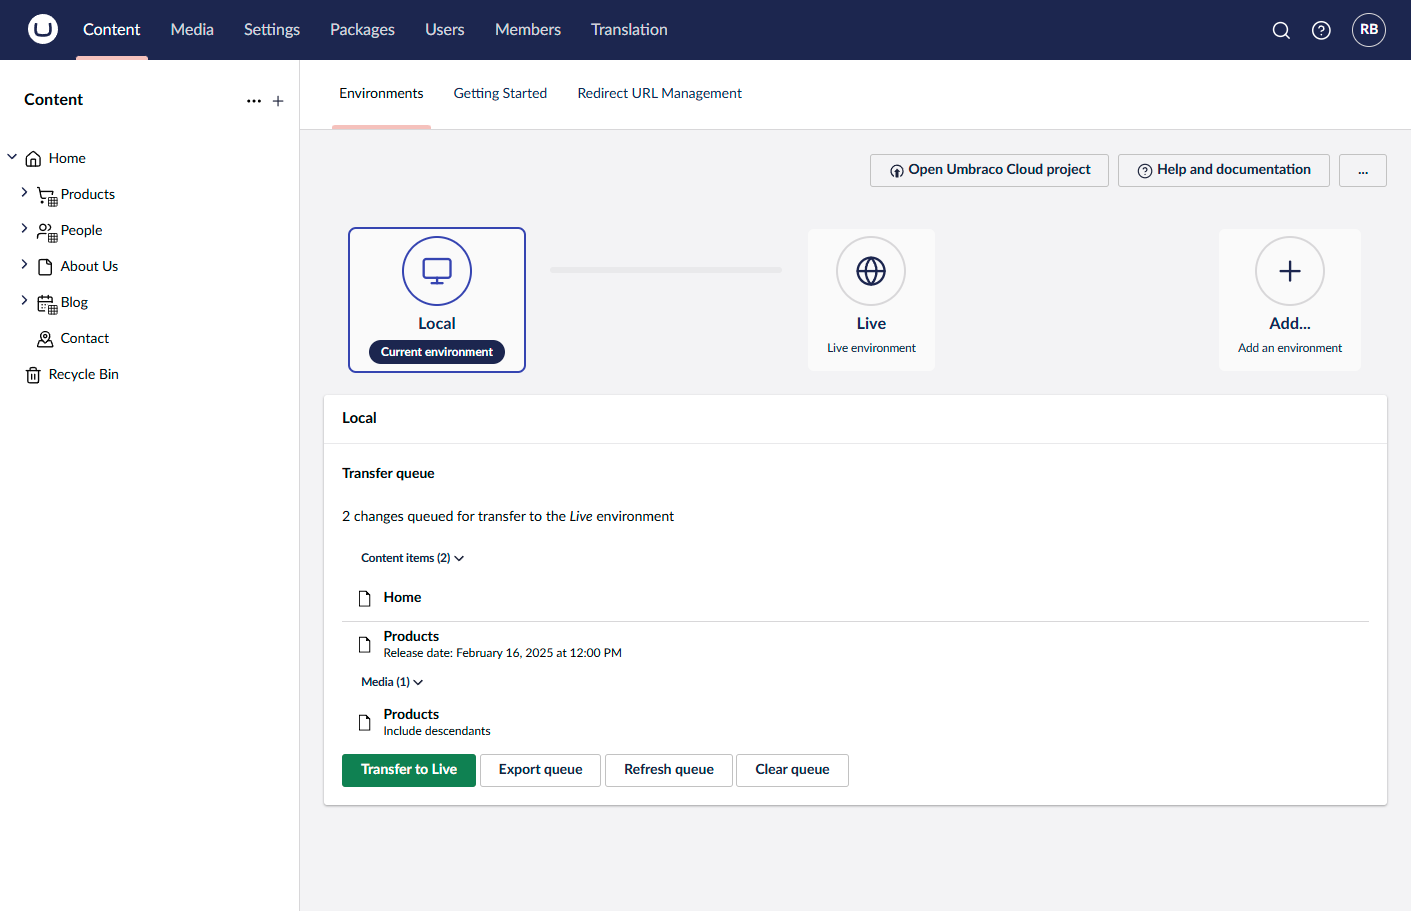Expand the Media (1) dropdown
Viewport: 1411px width, 911px height.
coord(391,681)
